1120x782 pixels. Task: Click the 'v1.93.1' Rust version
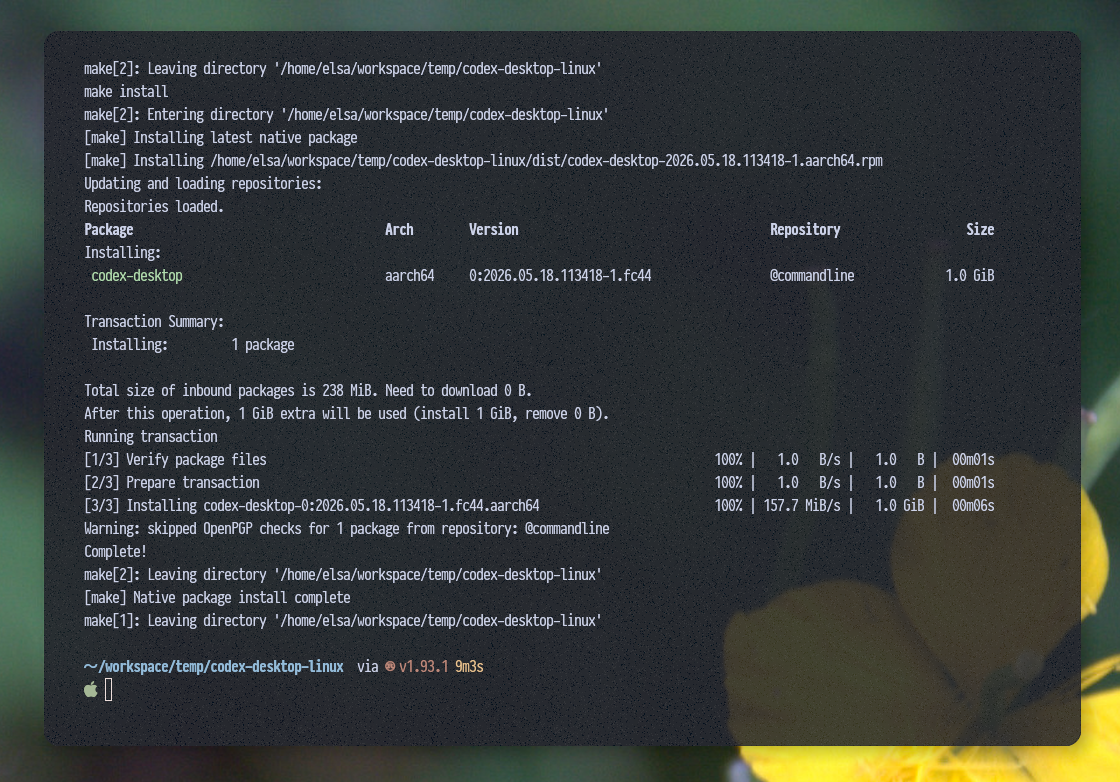coord(424,667)
